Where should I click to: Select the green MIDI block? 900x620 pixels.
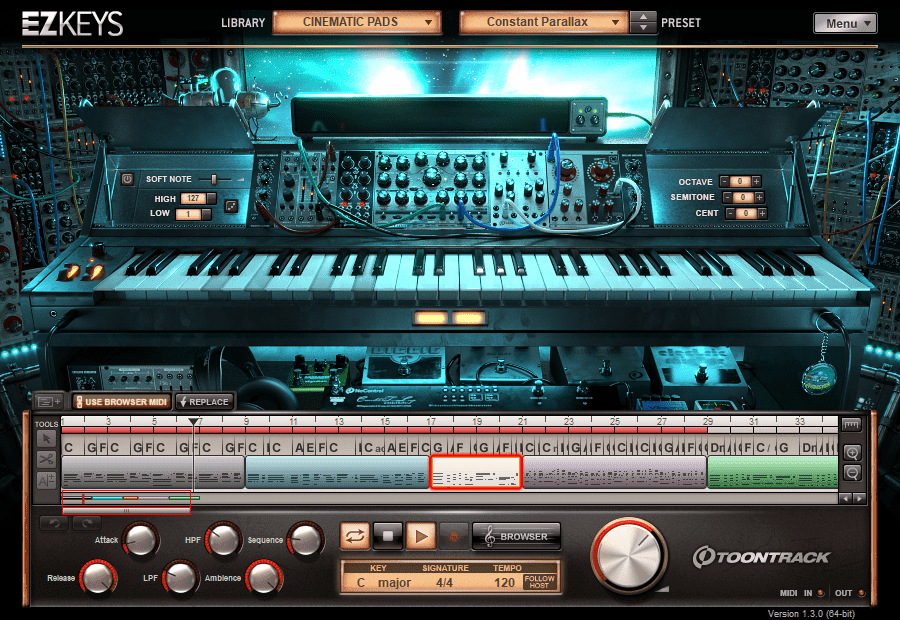click(x=773, y=472)
